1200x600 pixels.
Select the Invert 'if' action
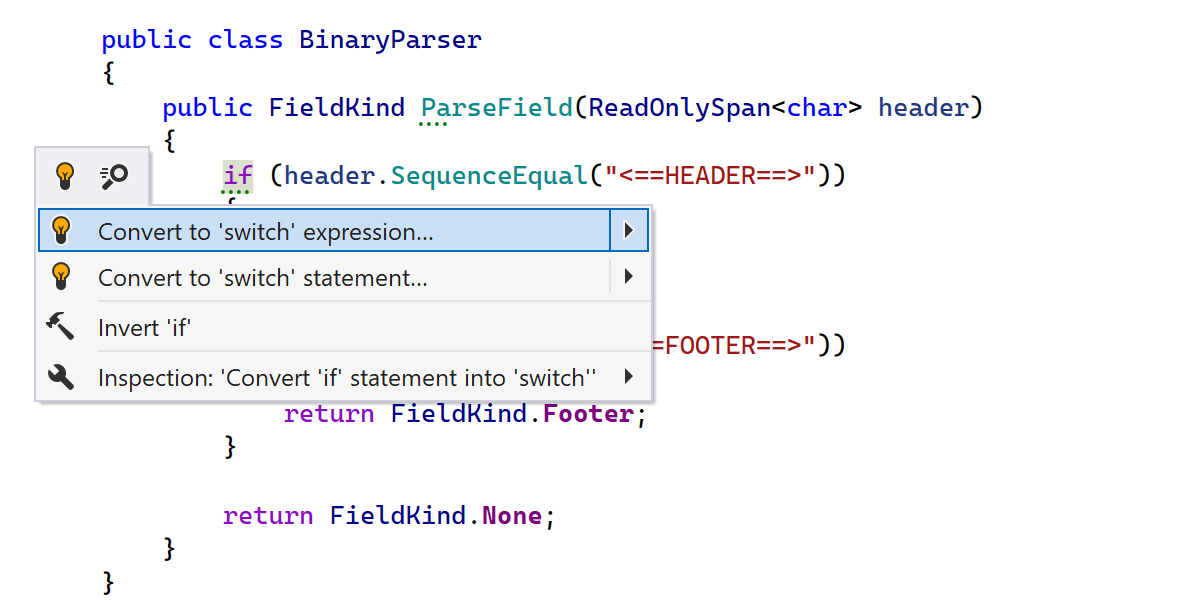(343, 327)
